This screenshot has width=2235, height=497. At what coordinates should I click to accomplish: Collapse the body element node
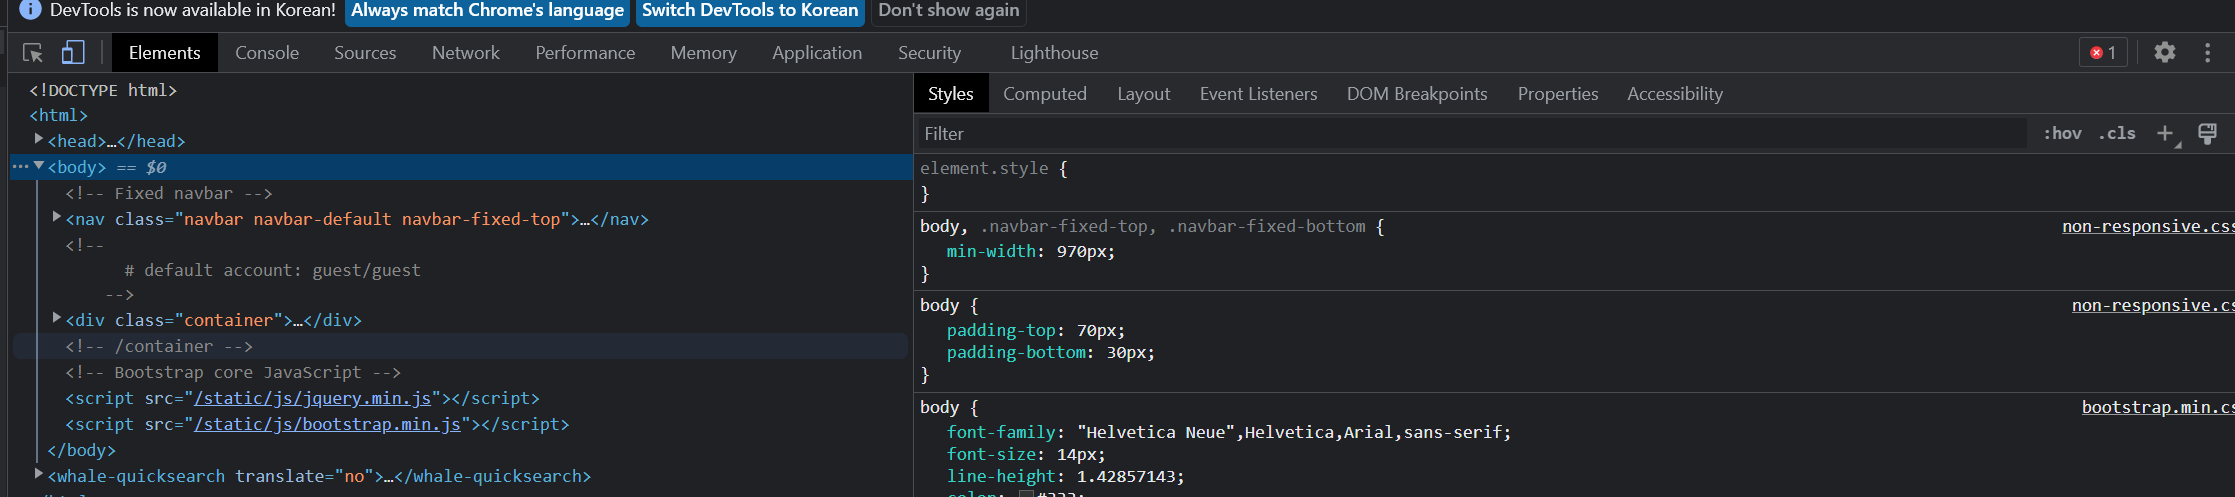(39, 165)
